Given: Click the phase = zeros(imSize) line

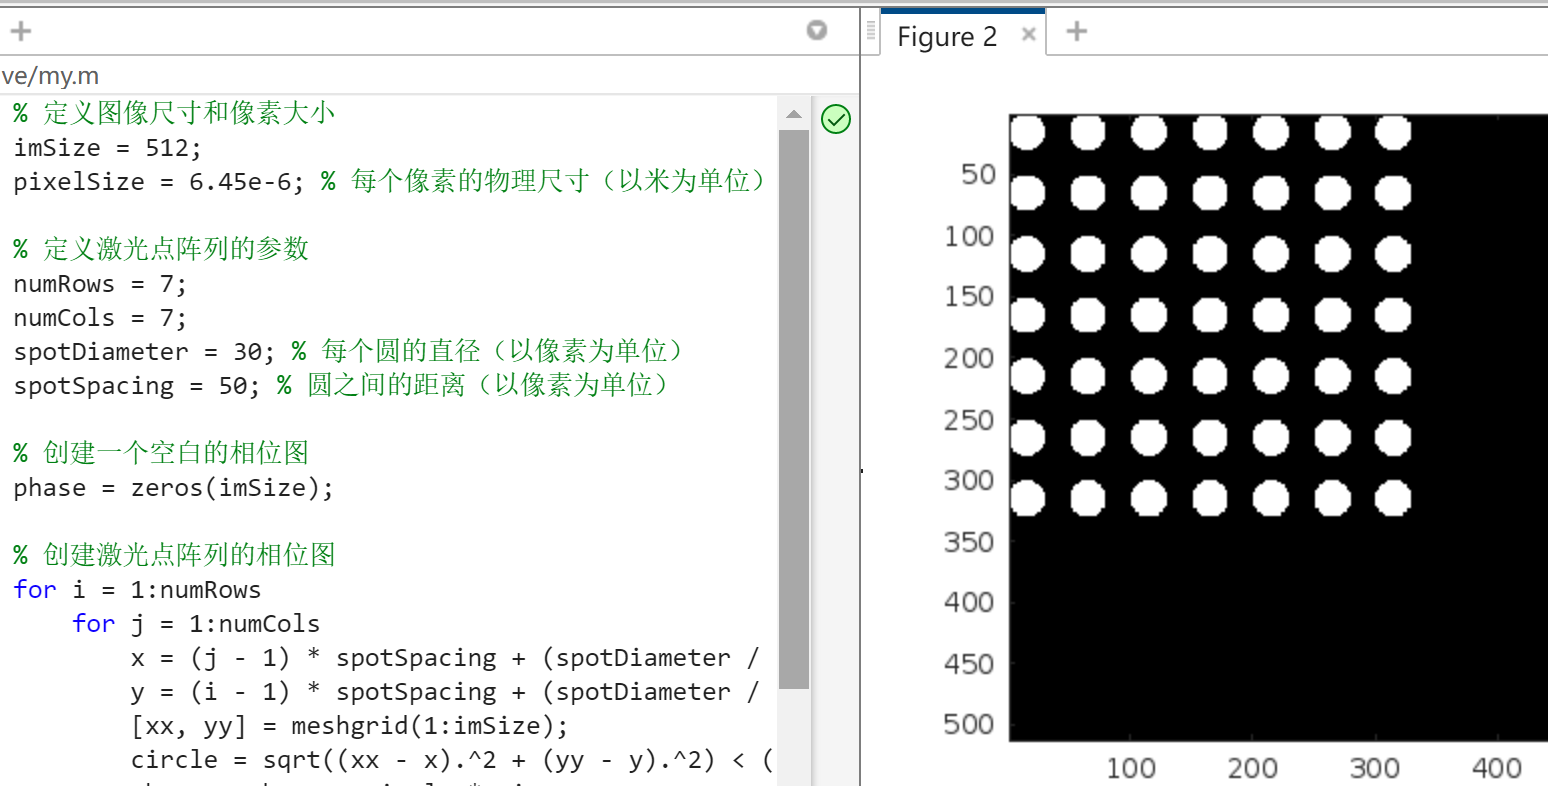Looking at the screenshot, I should pos(173,488).
